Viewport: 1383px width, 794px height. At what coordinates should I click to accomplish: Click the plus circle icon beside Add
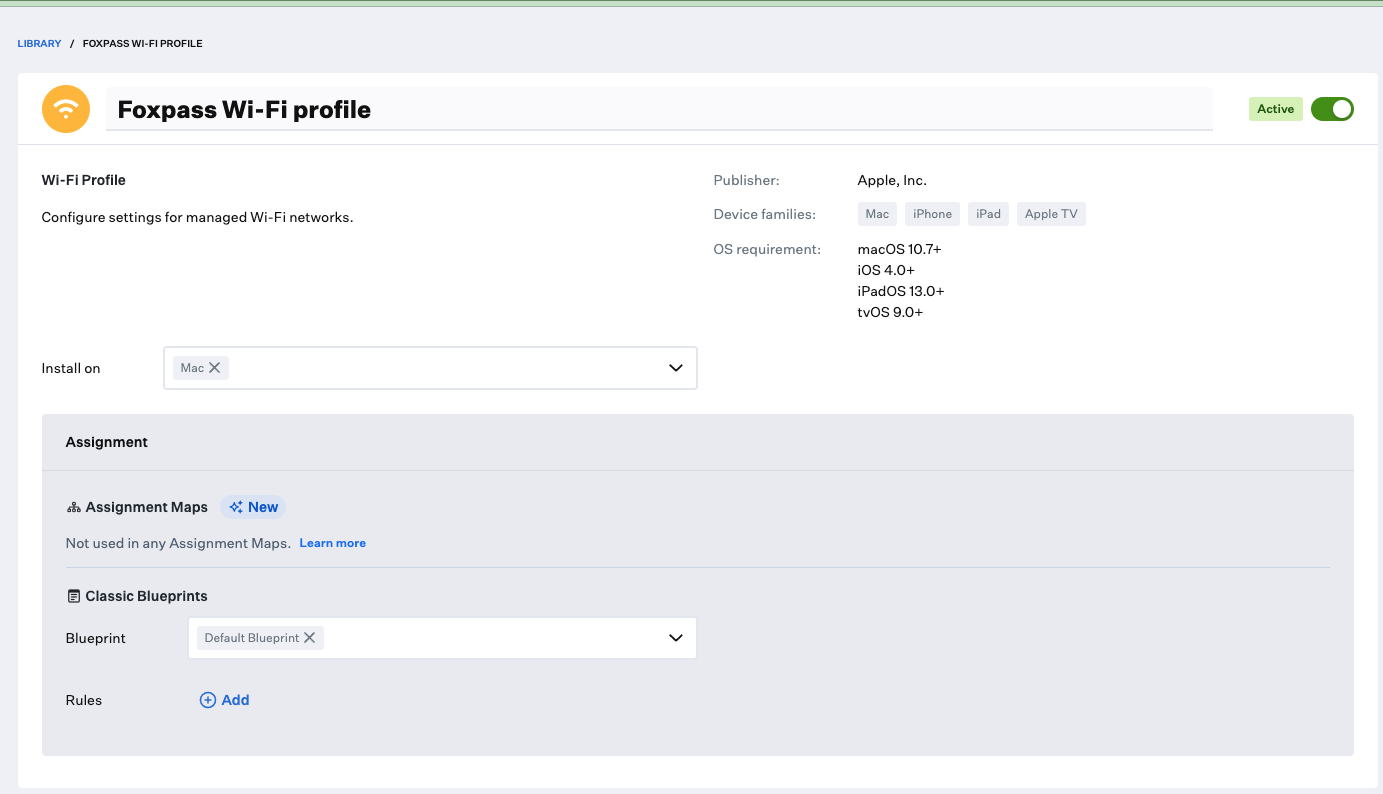pos(208,700)
